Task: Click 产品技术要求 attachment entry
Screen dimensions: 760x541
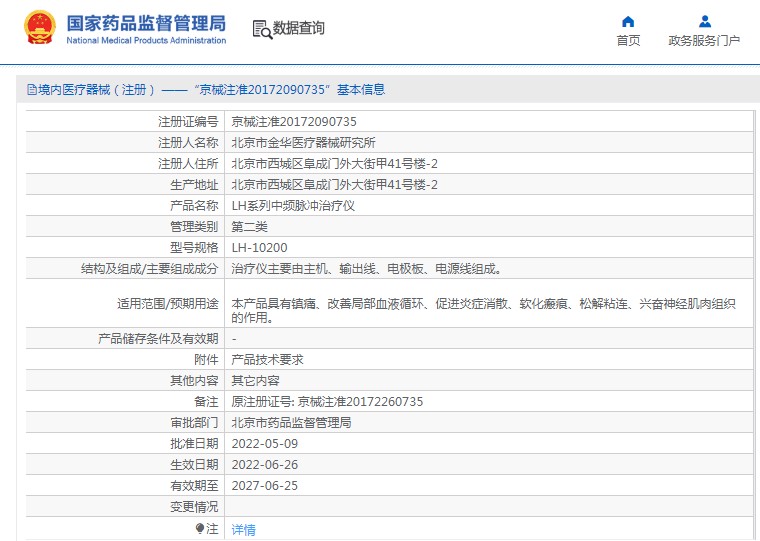Action: pyautogui.click(x=267, y=359)
